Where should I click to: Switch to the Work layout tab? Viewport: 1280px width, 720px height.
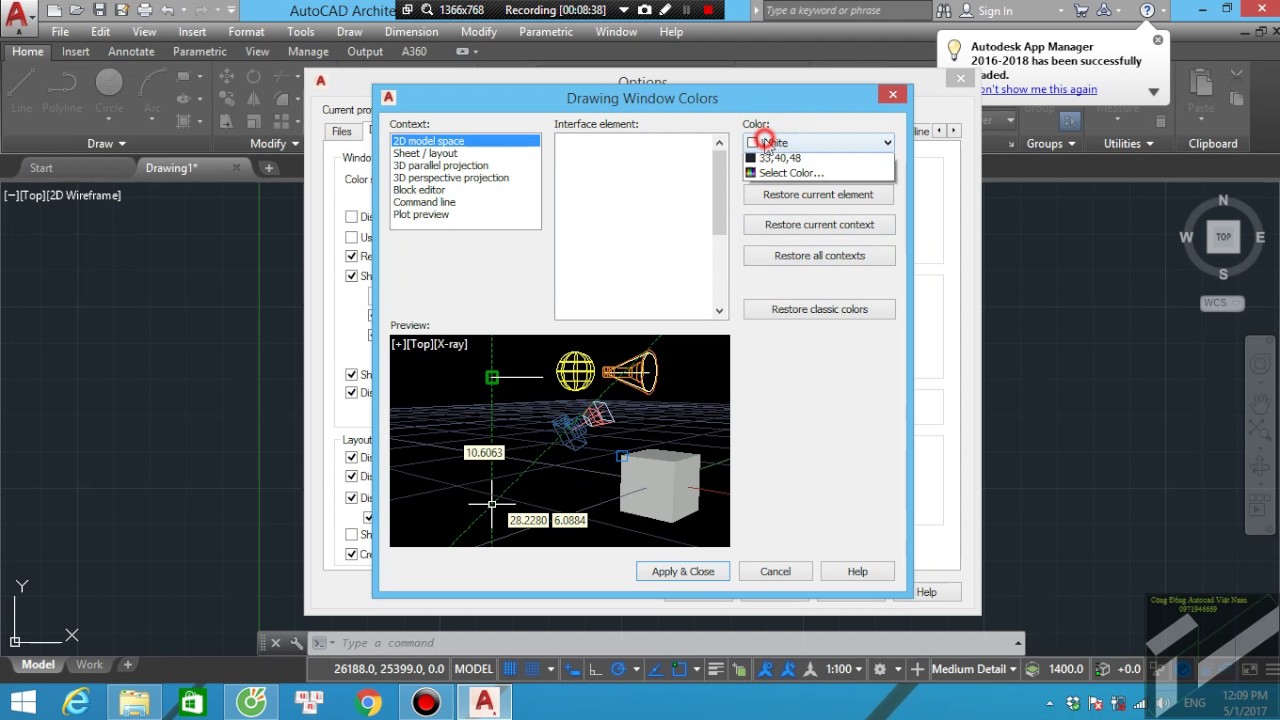(x=89, y=664)
